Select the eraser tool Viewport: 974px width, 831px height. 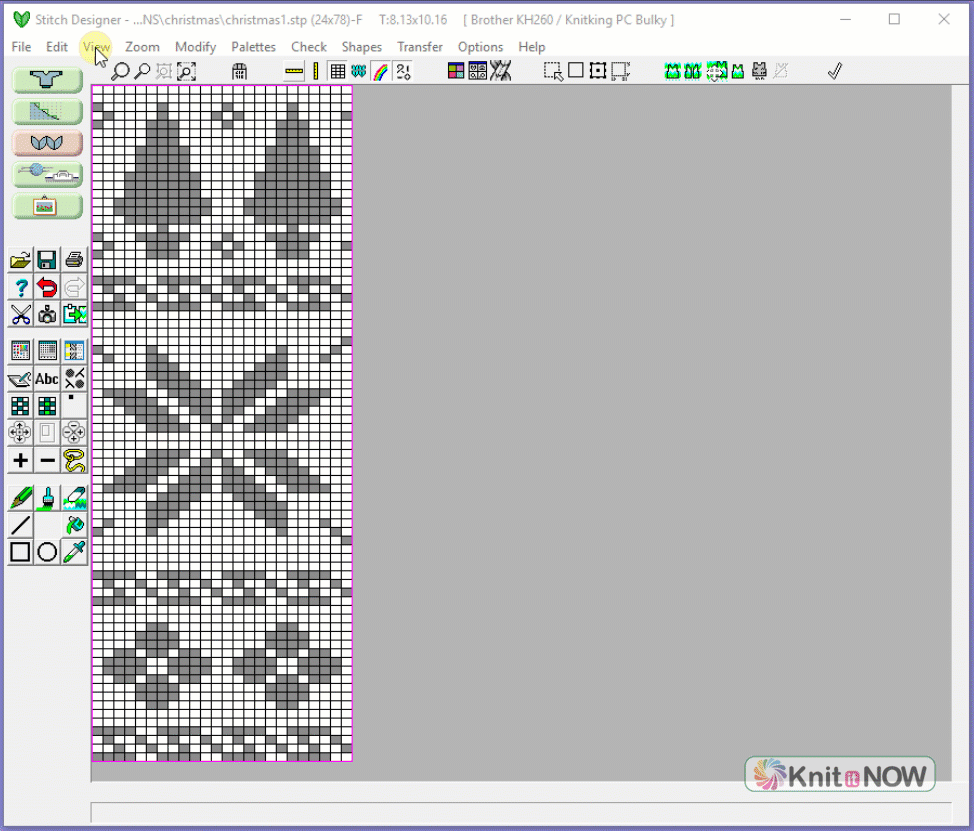(74, 498)
